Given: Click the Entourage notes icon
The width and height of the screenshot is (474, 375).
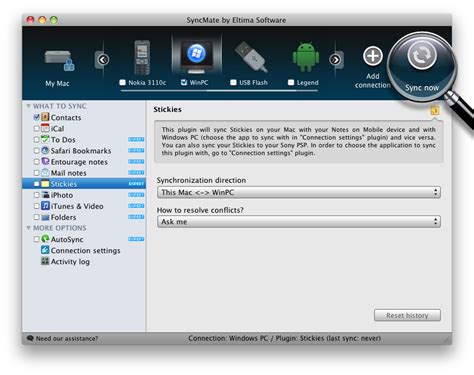Looking at the screenshot, I should [45, 161].
